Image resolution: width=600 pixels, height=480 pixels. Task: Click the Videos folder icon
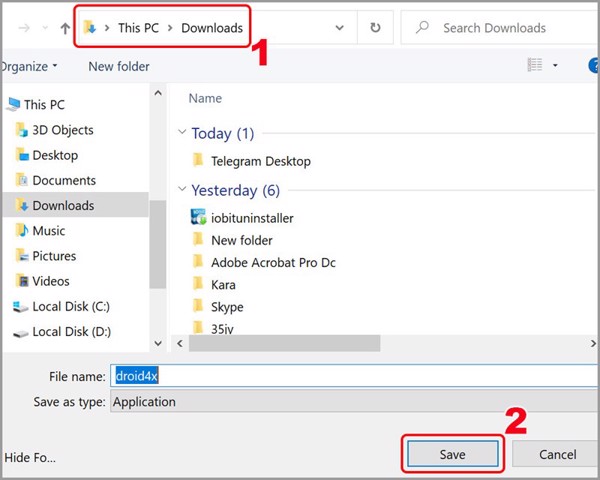(22, 281)
